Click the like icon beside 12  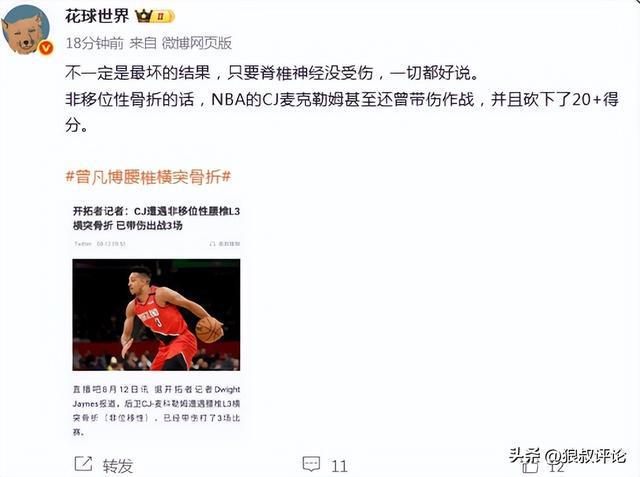pos(530,465)
